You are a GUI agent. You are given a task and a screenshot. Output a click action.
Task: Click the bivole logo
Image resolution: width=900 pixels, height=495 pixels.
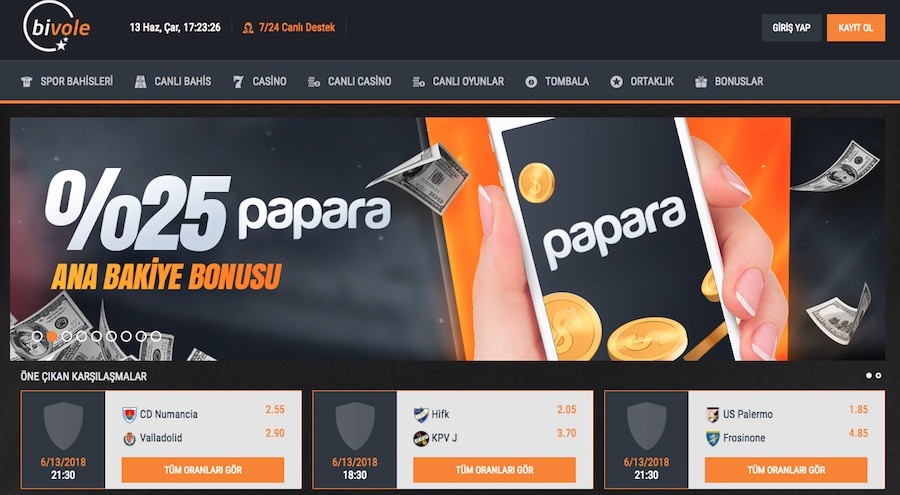click(56, 27)
